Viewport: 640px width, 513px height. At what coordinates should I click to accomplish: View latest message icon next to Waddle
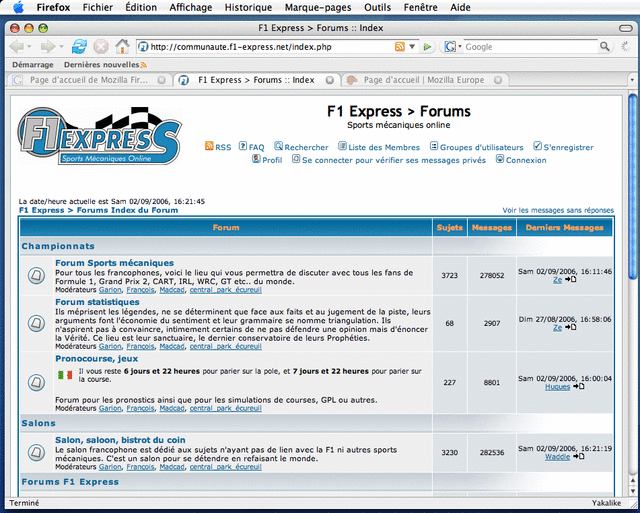[579, 456]
